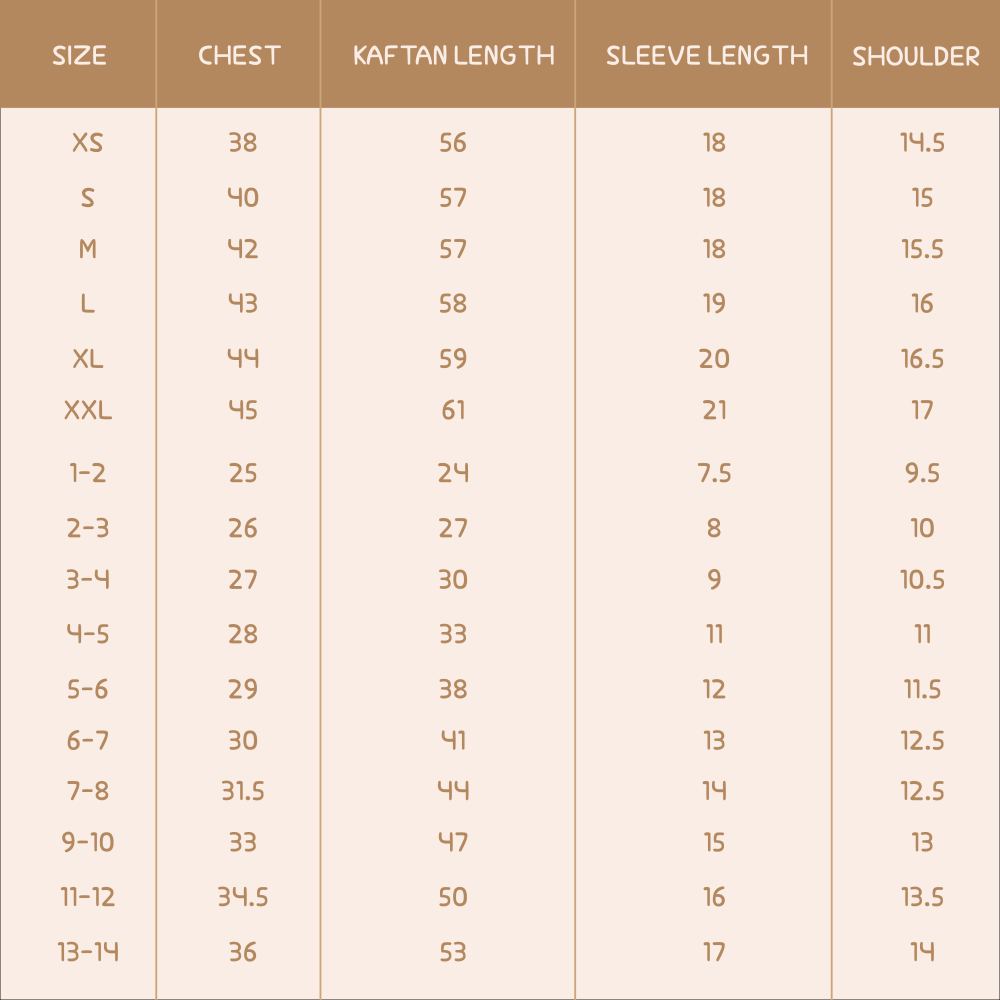Click chest value 34.5 for size 11-12

click(243, 897)
